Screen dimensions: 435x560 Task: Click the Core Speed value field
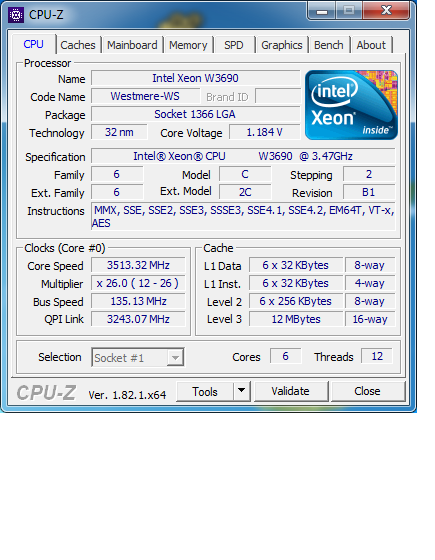tap(138, 265)
